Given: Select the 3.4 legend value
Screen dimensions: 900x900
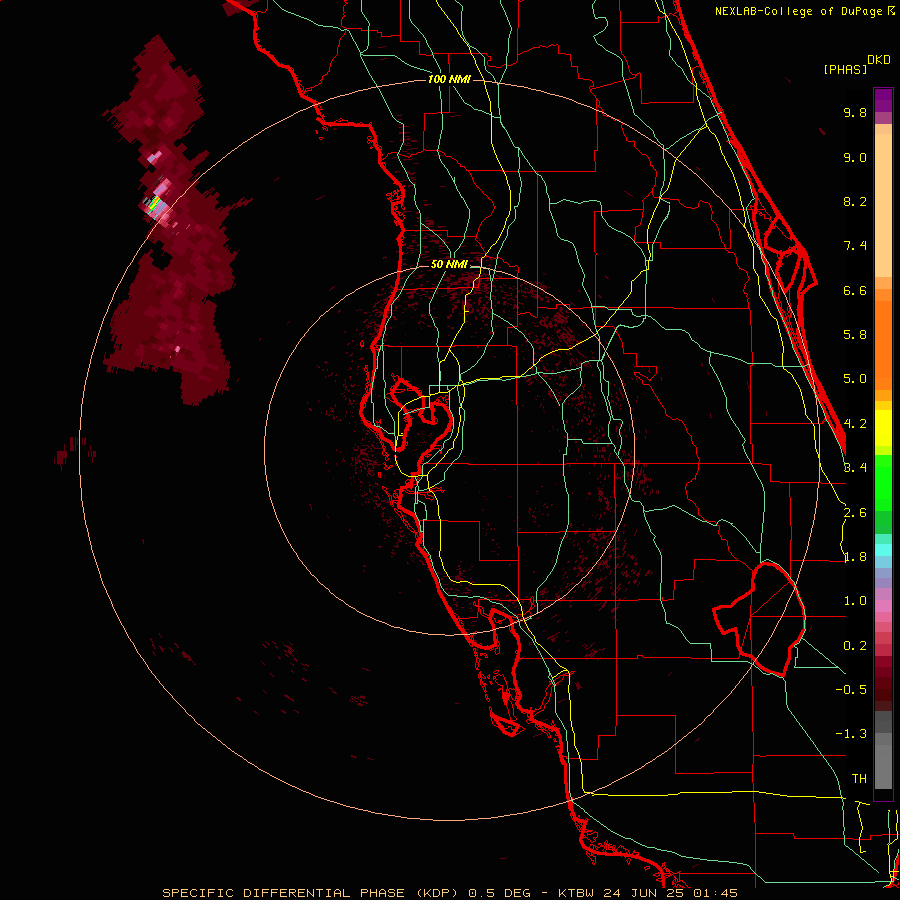Looking at the screenshot, I should [855, 468].
